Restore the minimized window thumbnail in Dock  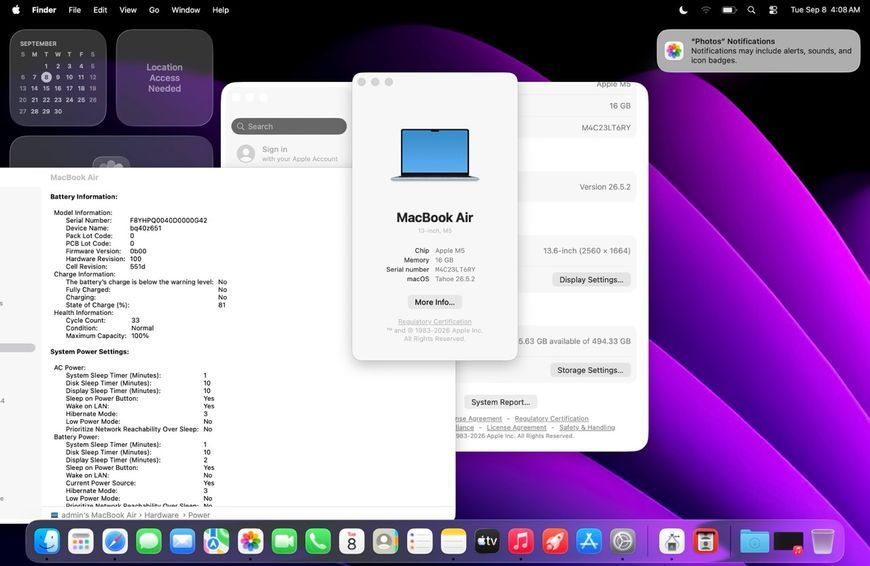point(788,543)
